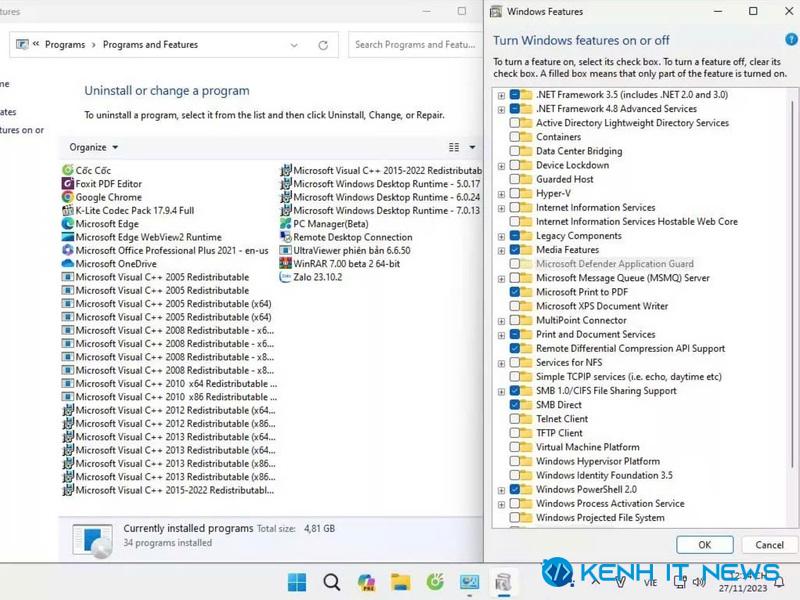Expand the .NET Framework 3.5 node
Viewport: 800px width, 600px height.
coord(501,95)
